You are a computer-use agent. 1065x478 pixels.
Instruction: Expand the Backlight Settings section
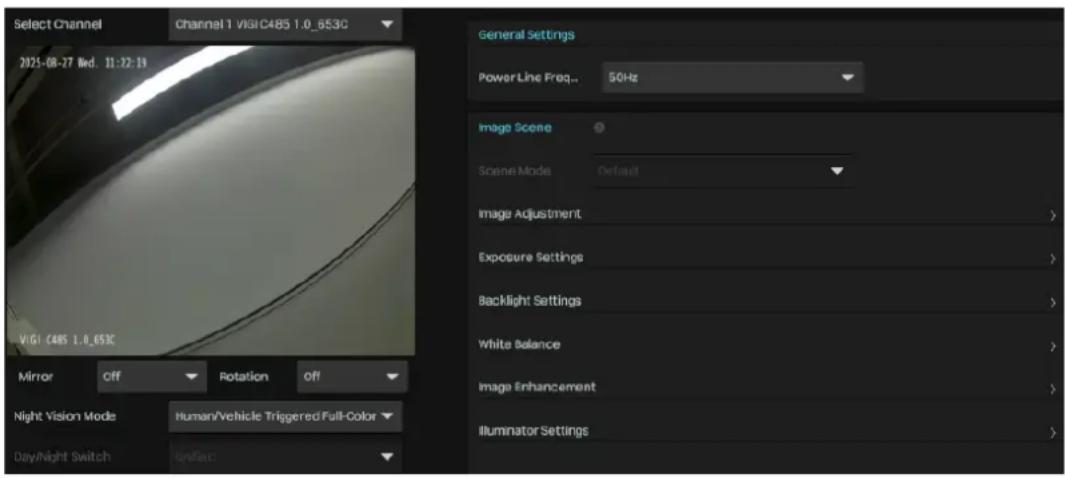pos(768,301)
